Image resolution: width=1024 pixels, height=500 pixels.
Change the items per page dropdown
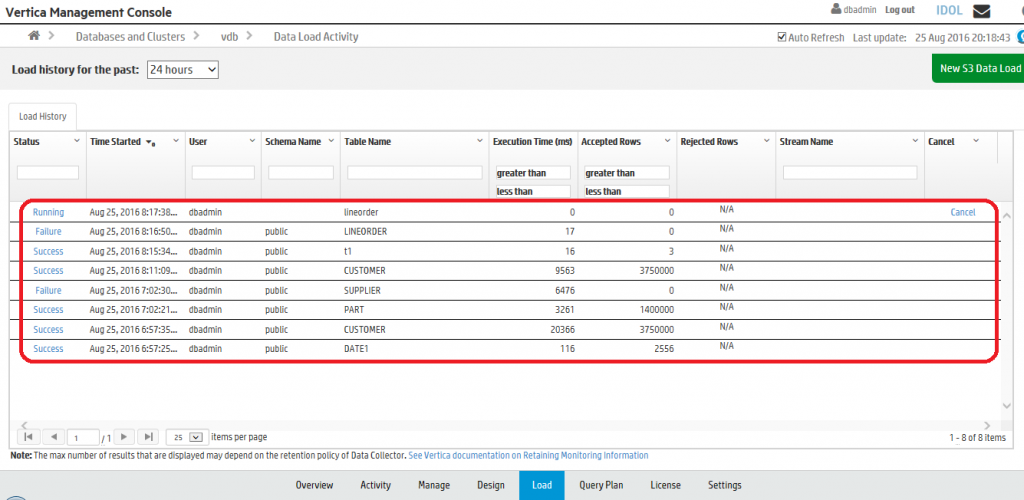[x=185, y=437]
